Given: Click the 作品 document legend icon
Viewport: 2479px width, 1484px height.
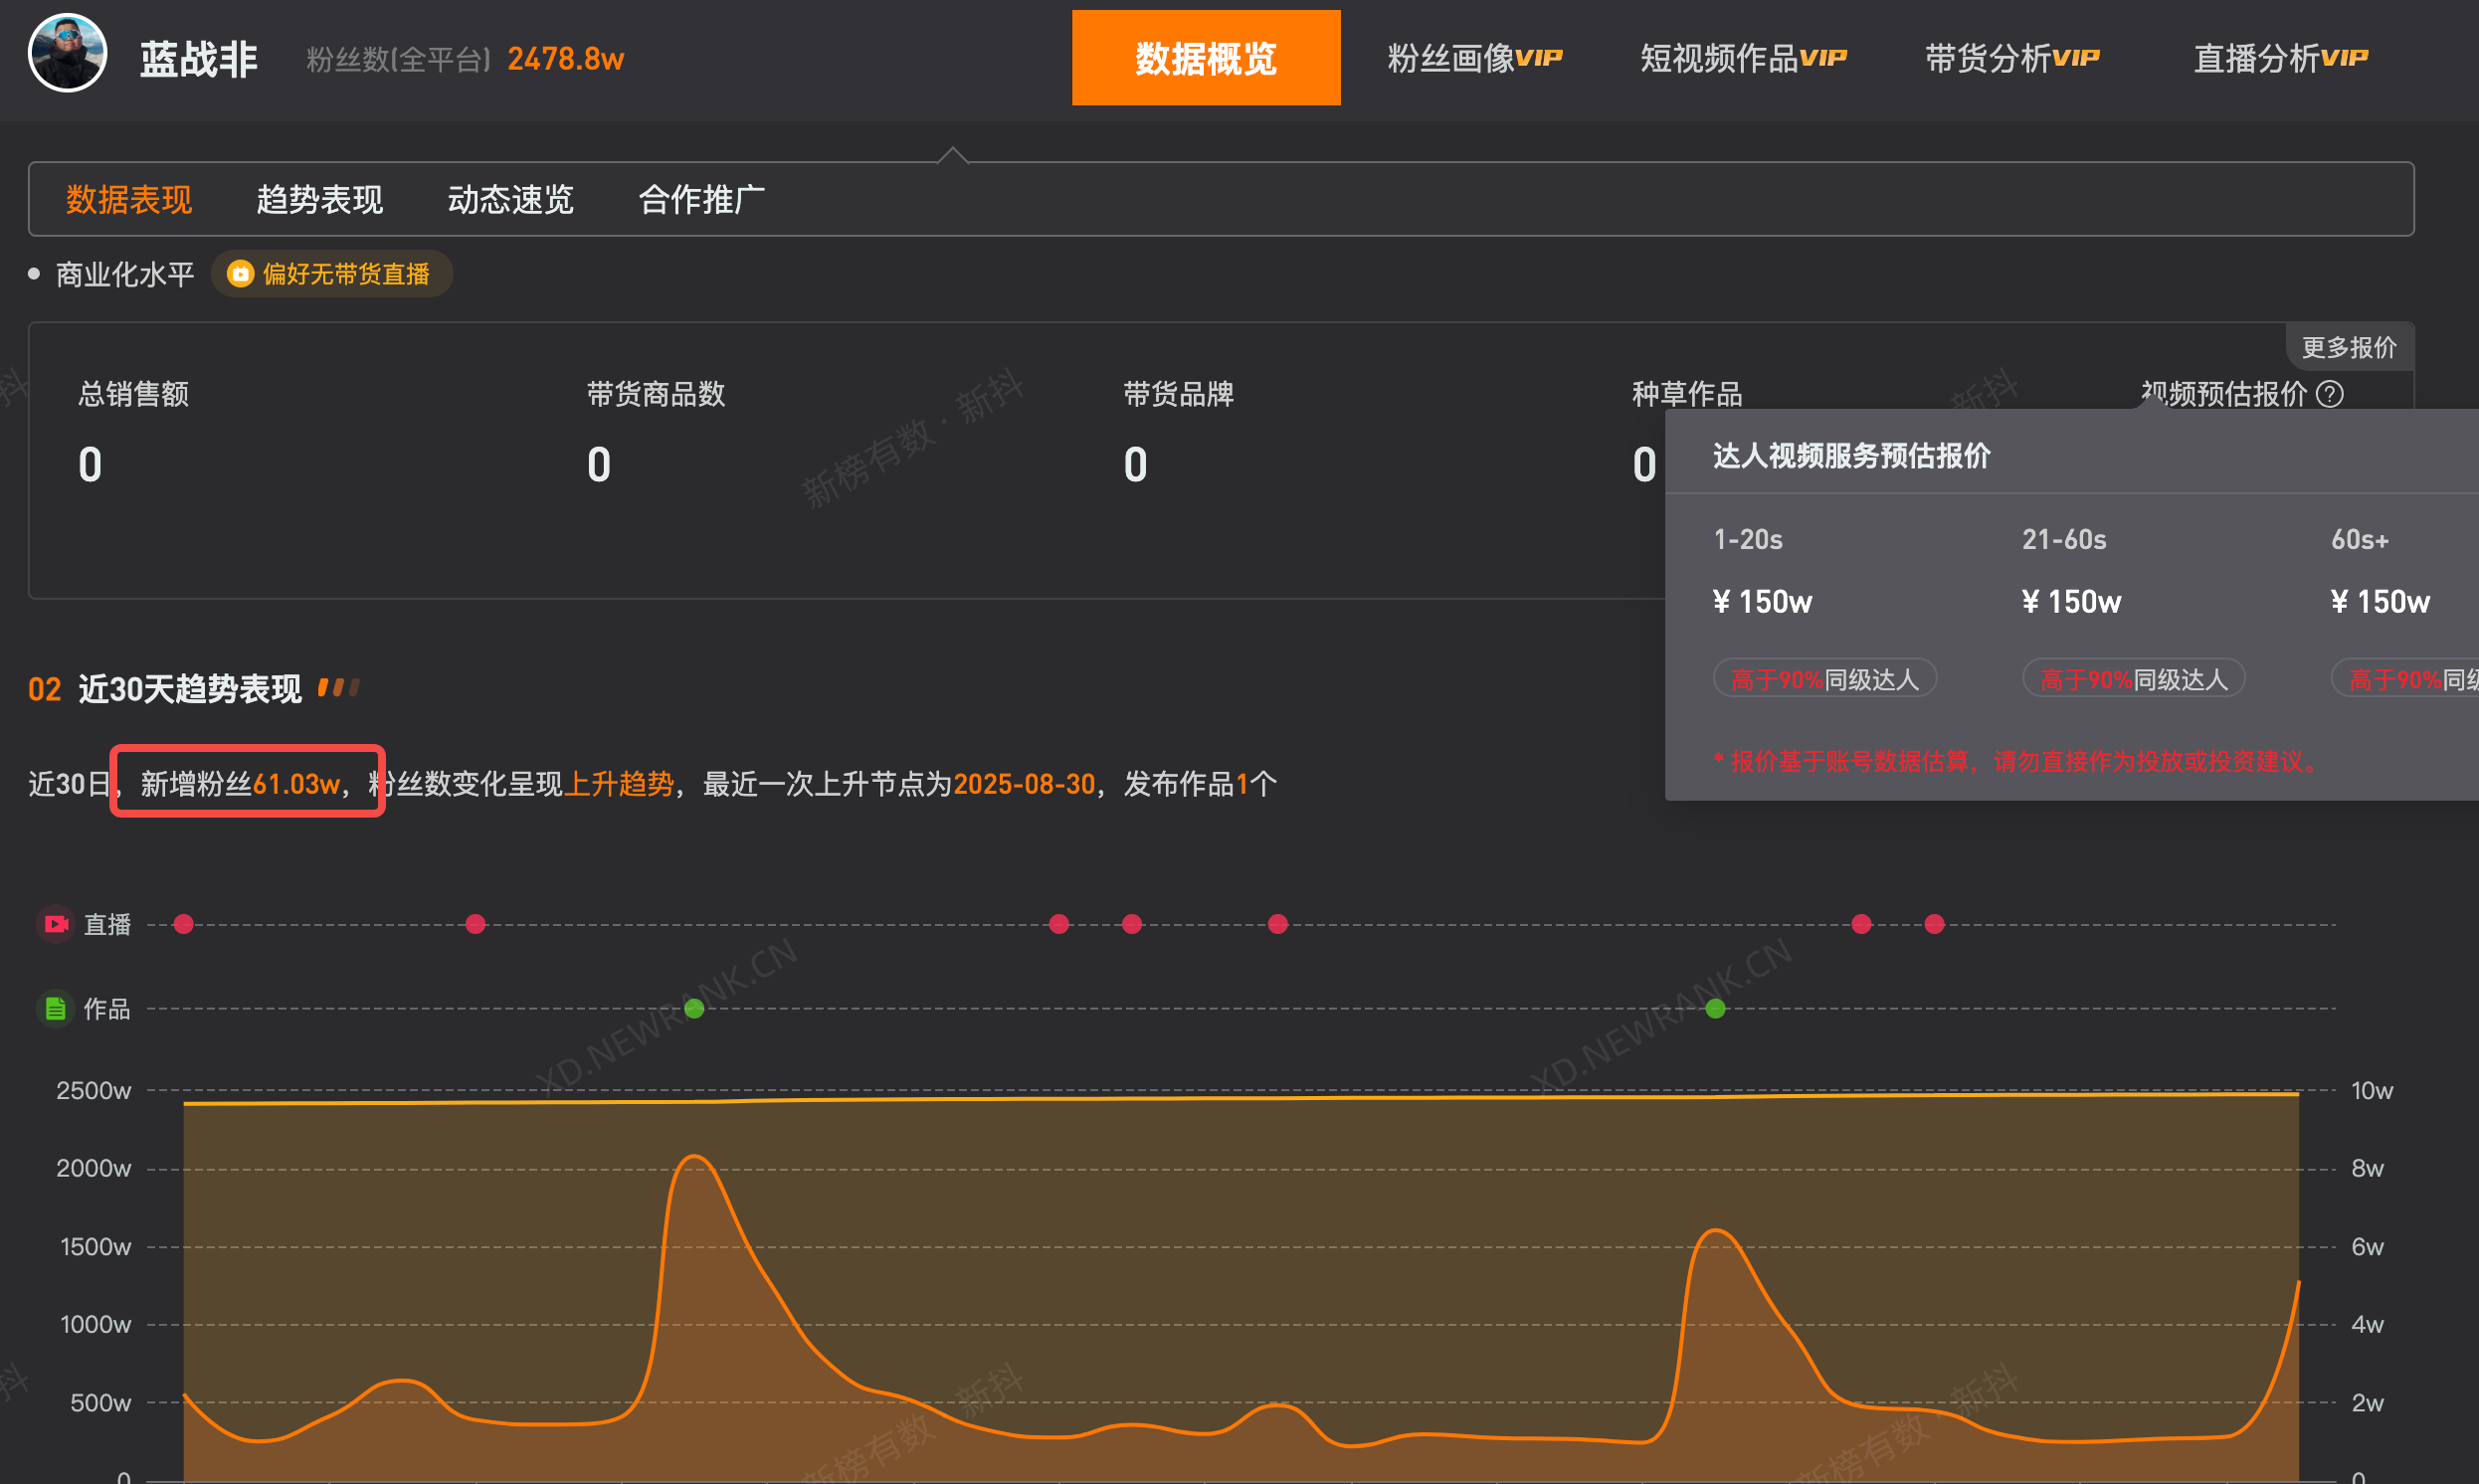Looking at the screenshot, I should [56, 1008].
